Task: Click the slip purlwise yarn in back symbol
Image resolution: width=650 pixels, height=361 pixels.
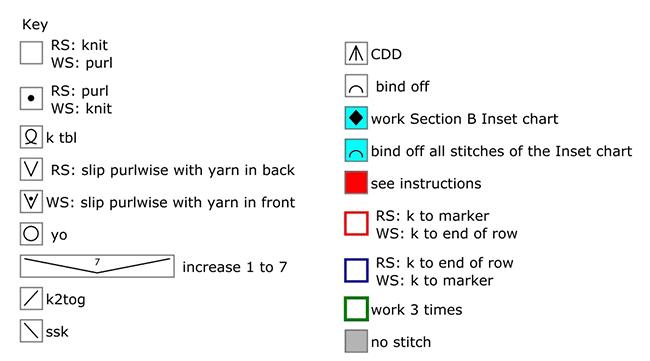Action: pyautogui.click(x=31, y=170)
